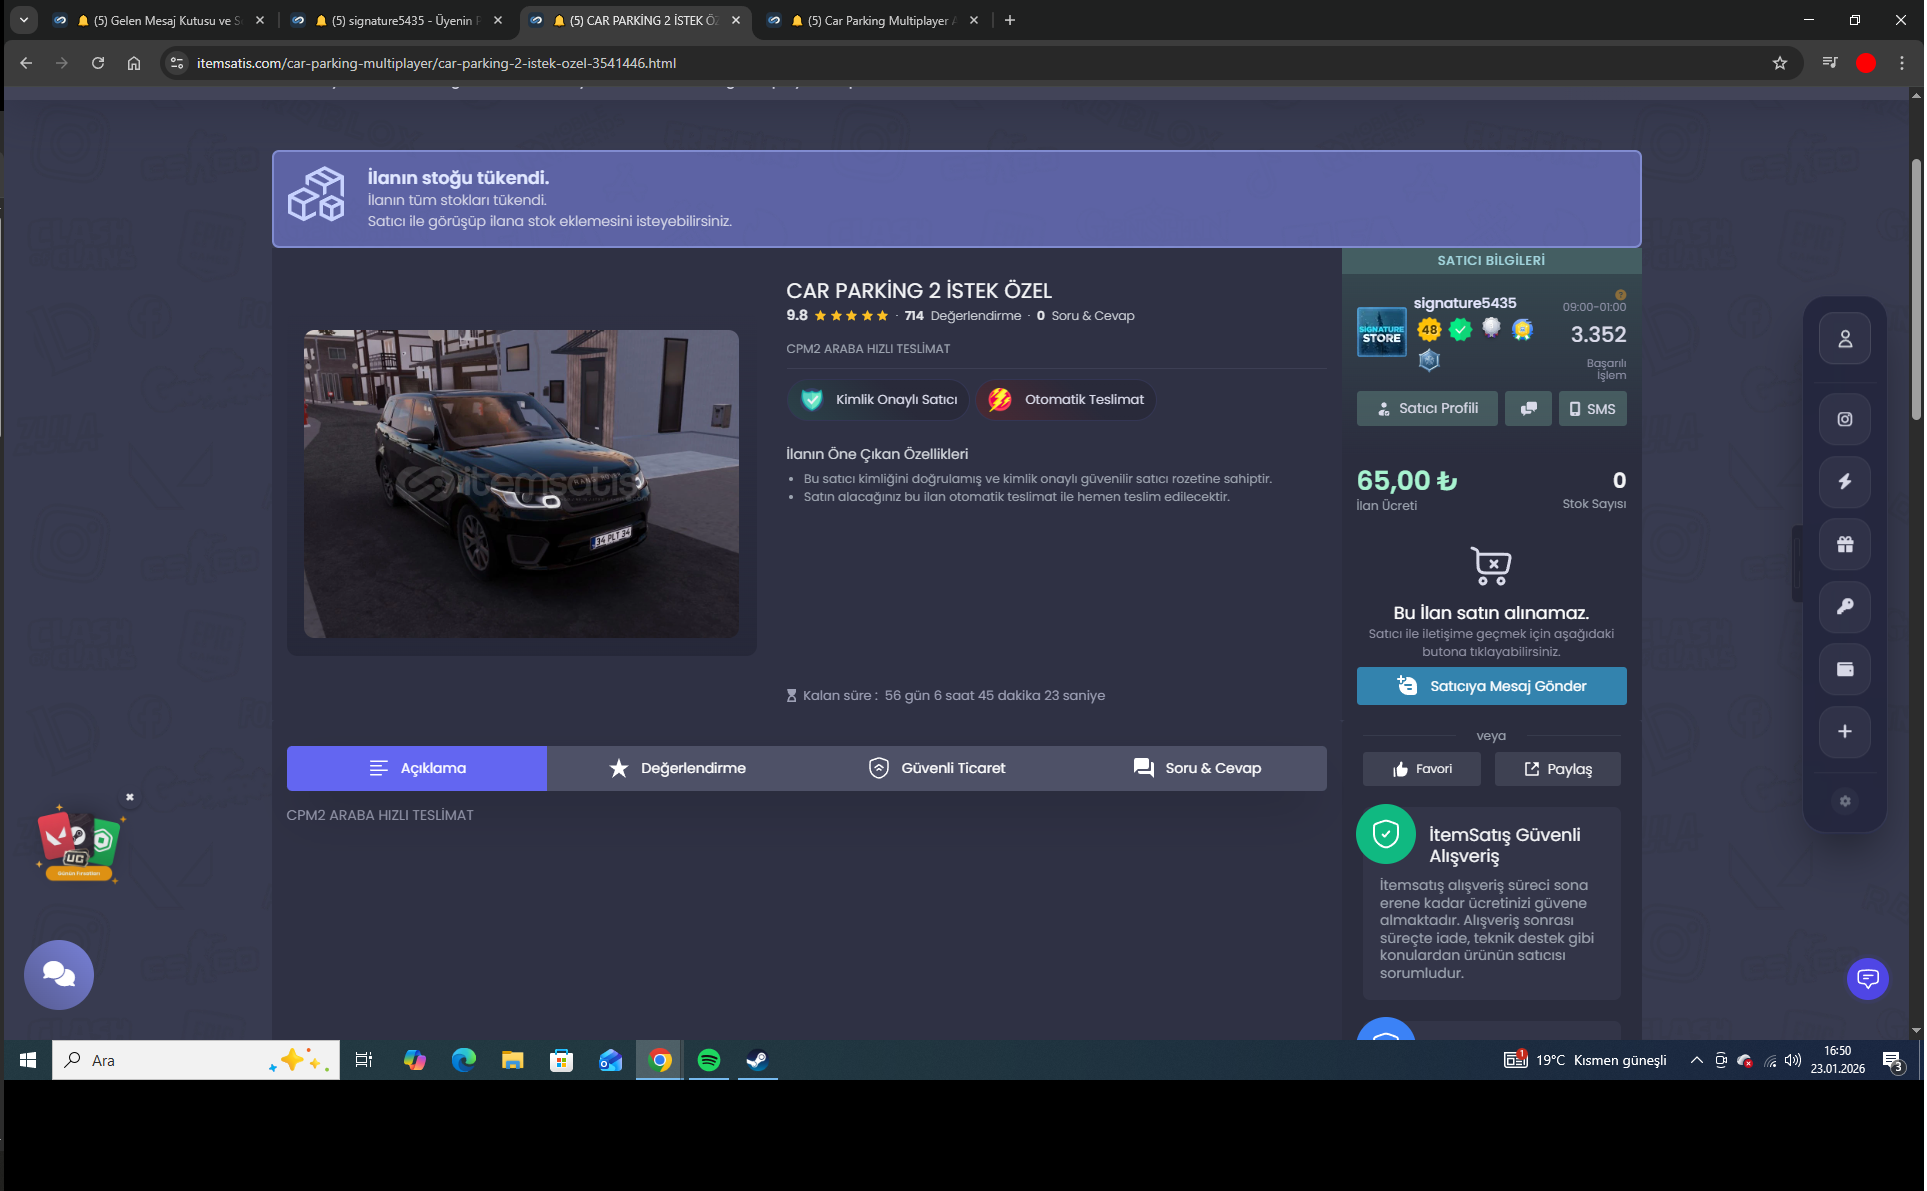Click the 0 Soru & Cevap link under title
This screenshot has width=1927, height=1191.
point(1086,316)
